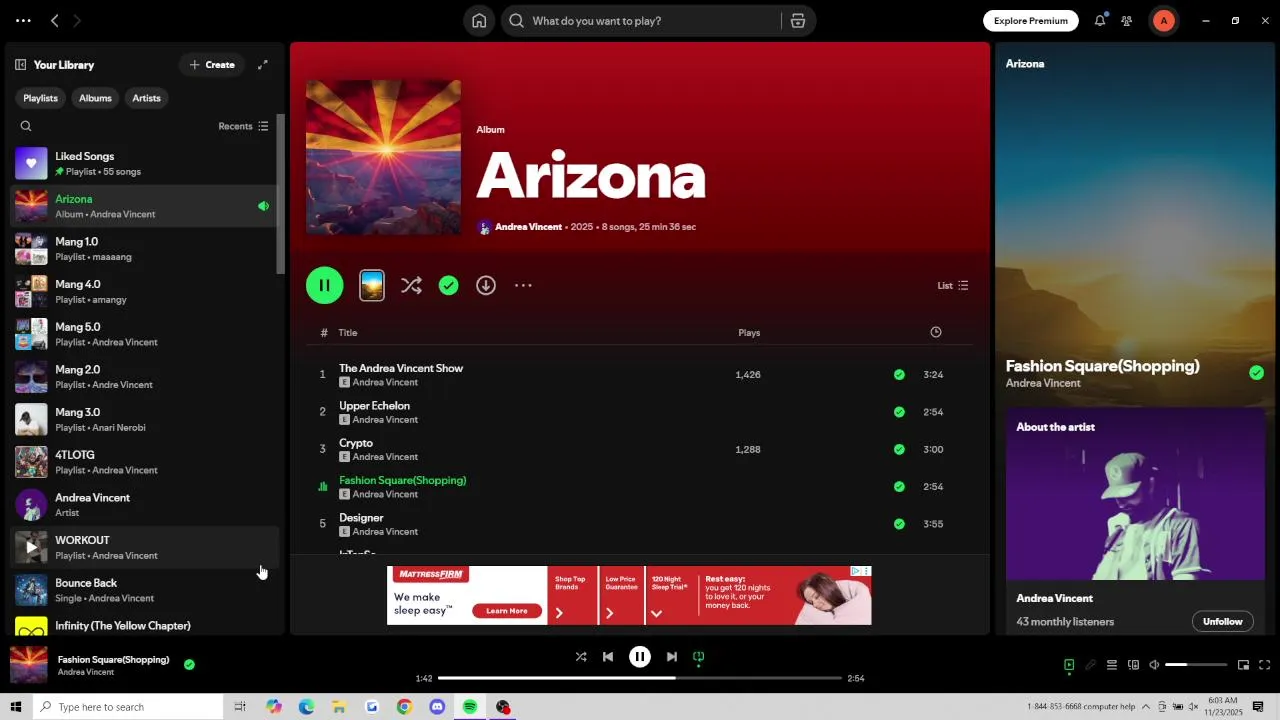Open the Create dropdown
This screenshot has height=720, width=1280.
tap(212, 65)
